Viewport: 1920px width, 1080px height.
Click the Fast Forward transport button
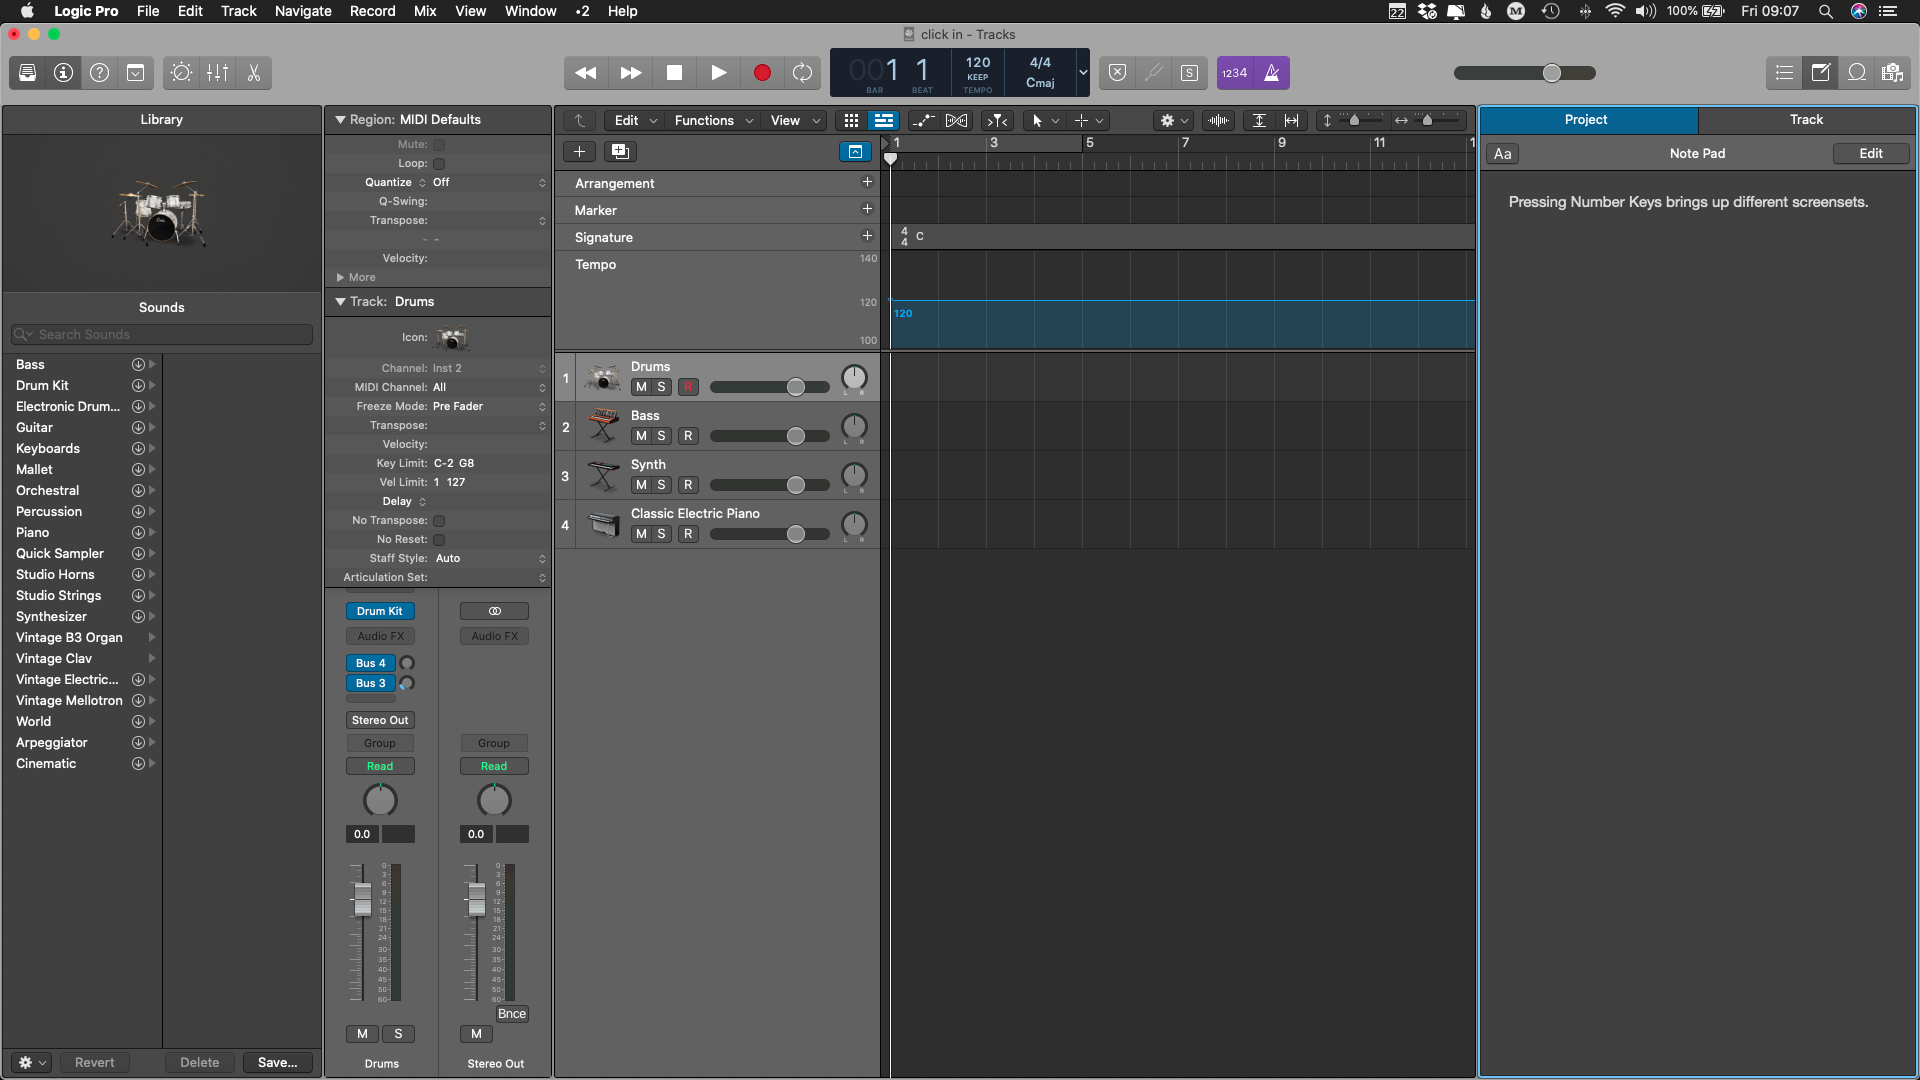point(630,73)
